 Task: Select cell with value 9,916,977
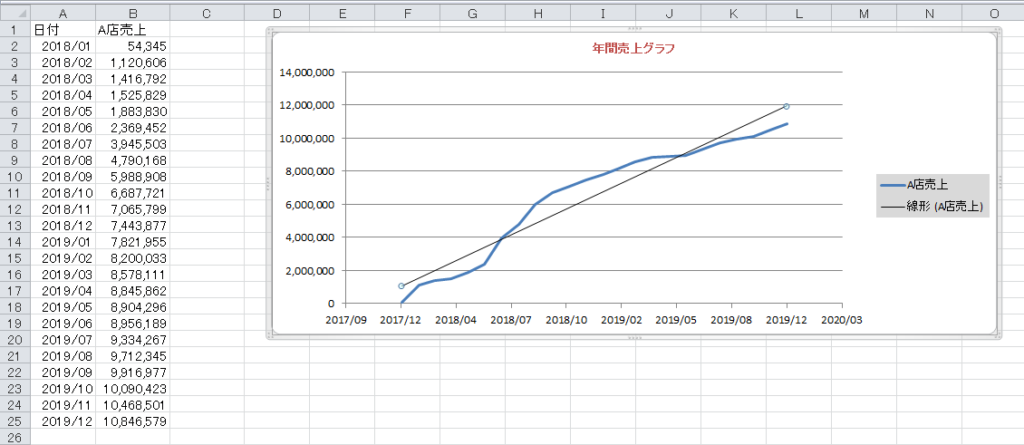point(133,372)
